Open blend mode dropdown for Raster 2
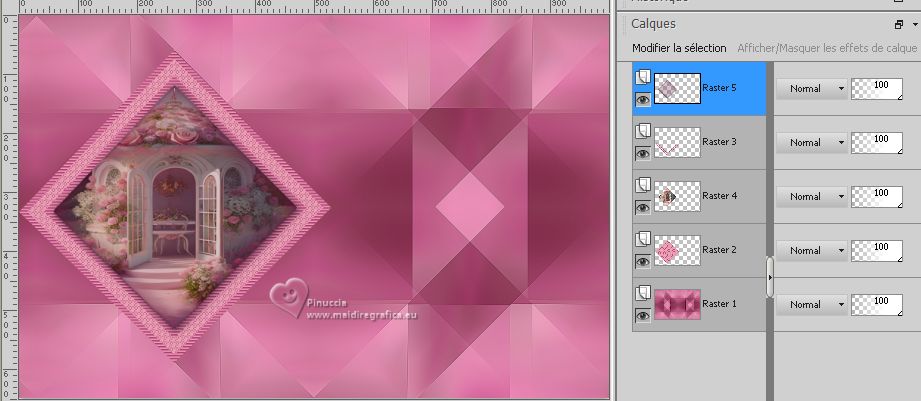This screenshot has width=921, height=401. (812, 251)
